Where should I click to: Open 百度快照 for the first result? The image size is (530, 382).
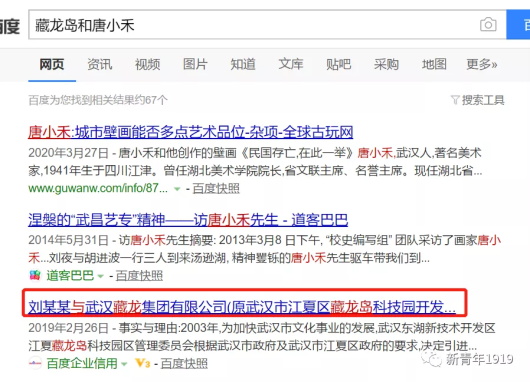click(216, 189)
